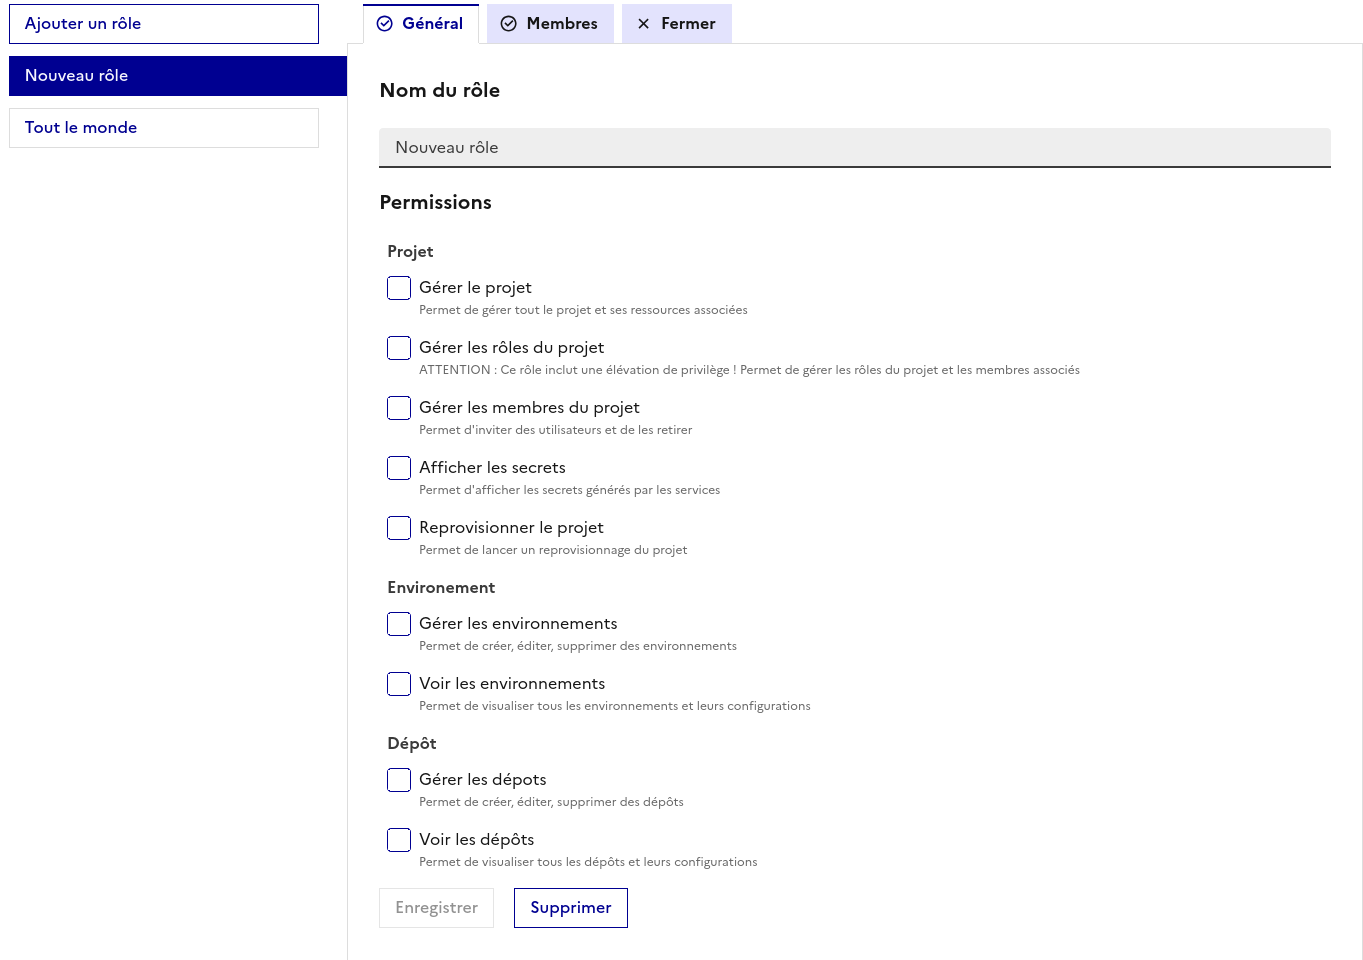Click the Enregistrer button
Viewport: 1363px width, 960px height.
click(x=437, y=908)
